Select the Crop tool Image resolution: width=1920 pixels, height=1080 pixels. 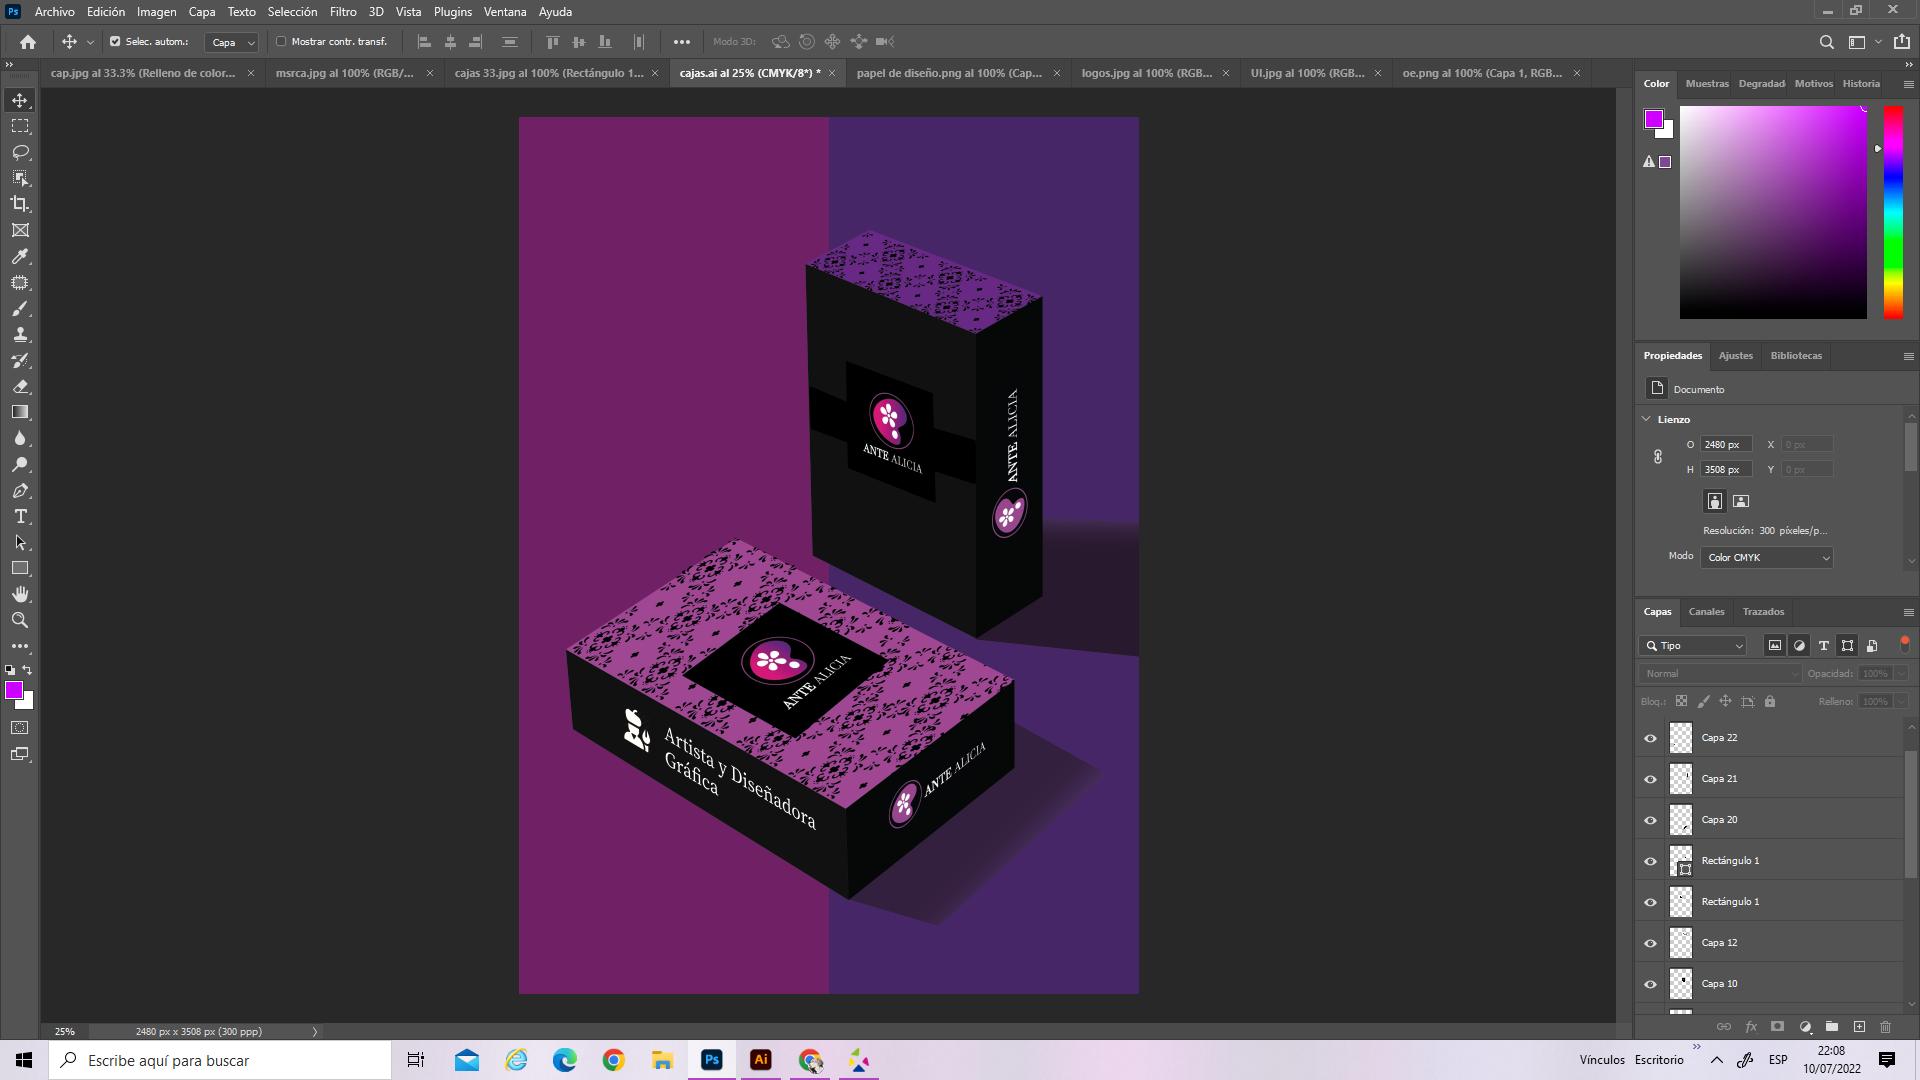click(20, 204)
